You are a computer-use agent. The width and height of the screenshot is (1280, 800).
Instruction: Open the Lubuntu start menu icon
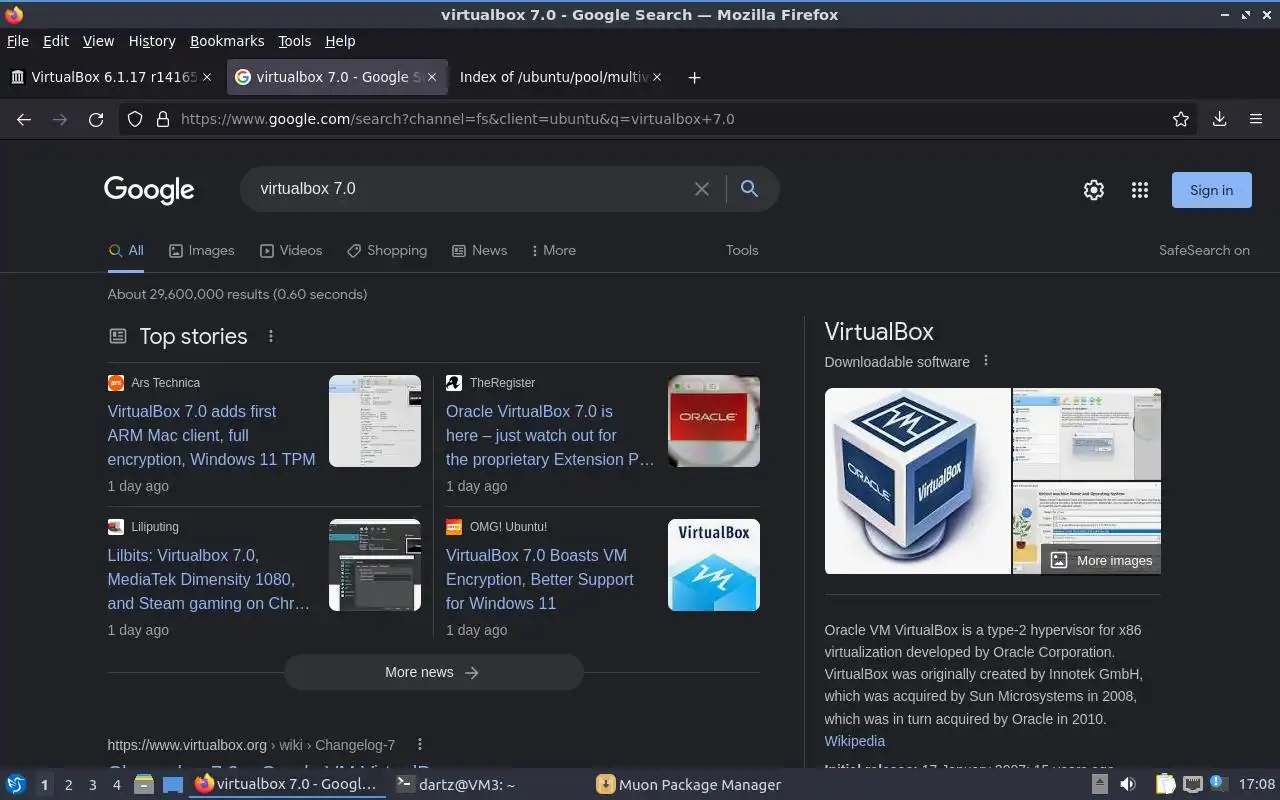(16, 784)
